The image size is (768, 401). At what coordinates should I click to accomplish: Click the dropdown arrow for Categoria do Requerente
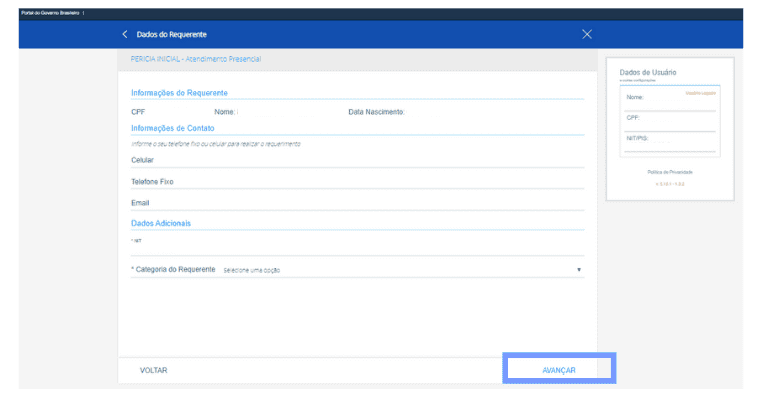coord(579,270)
